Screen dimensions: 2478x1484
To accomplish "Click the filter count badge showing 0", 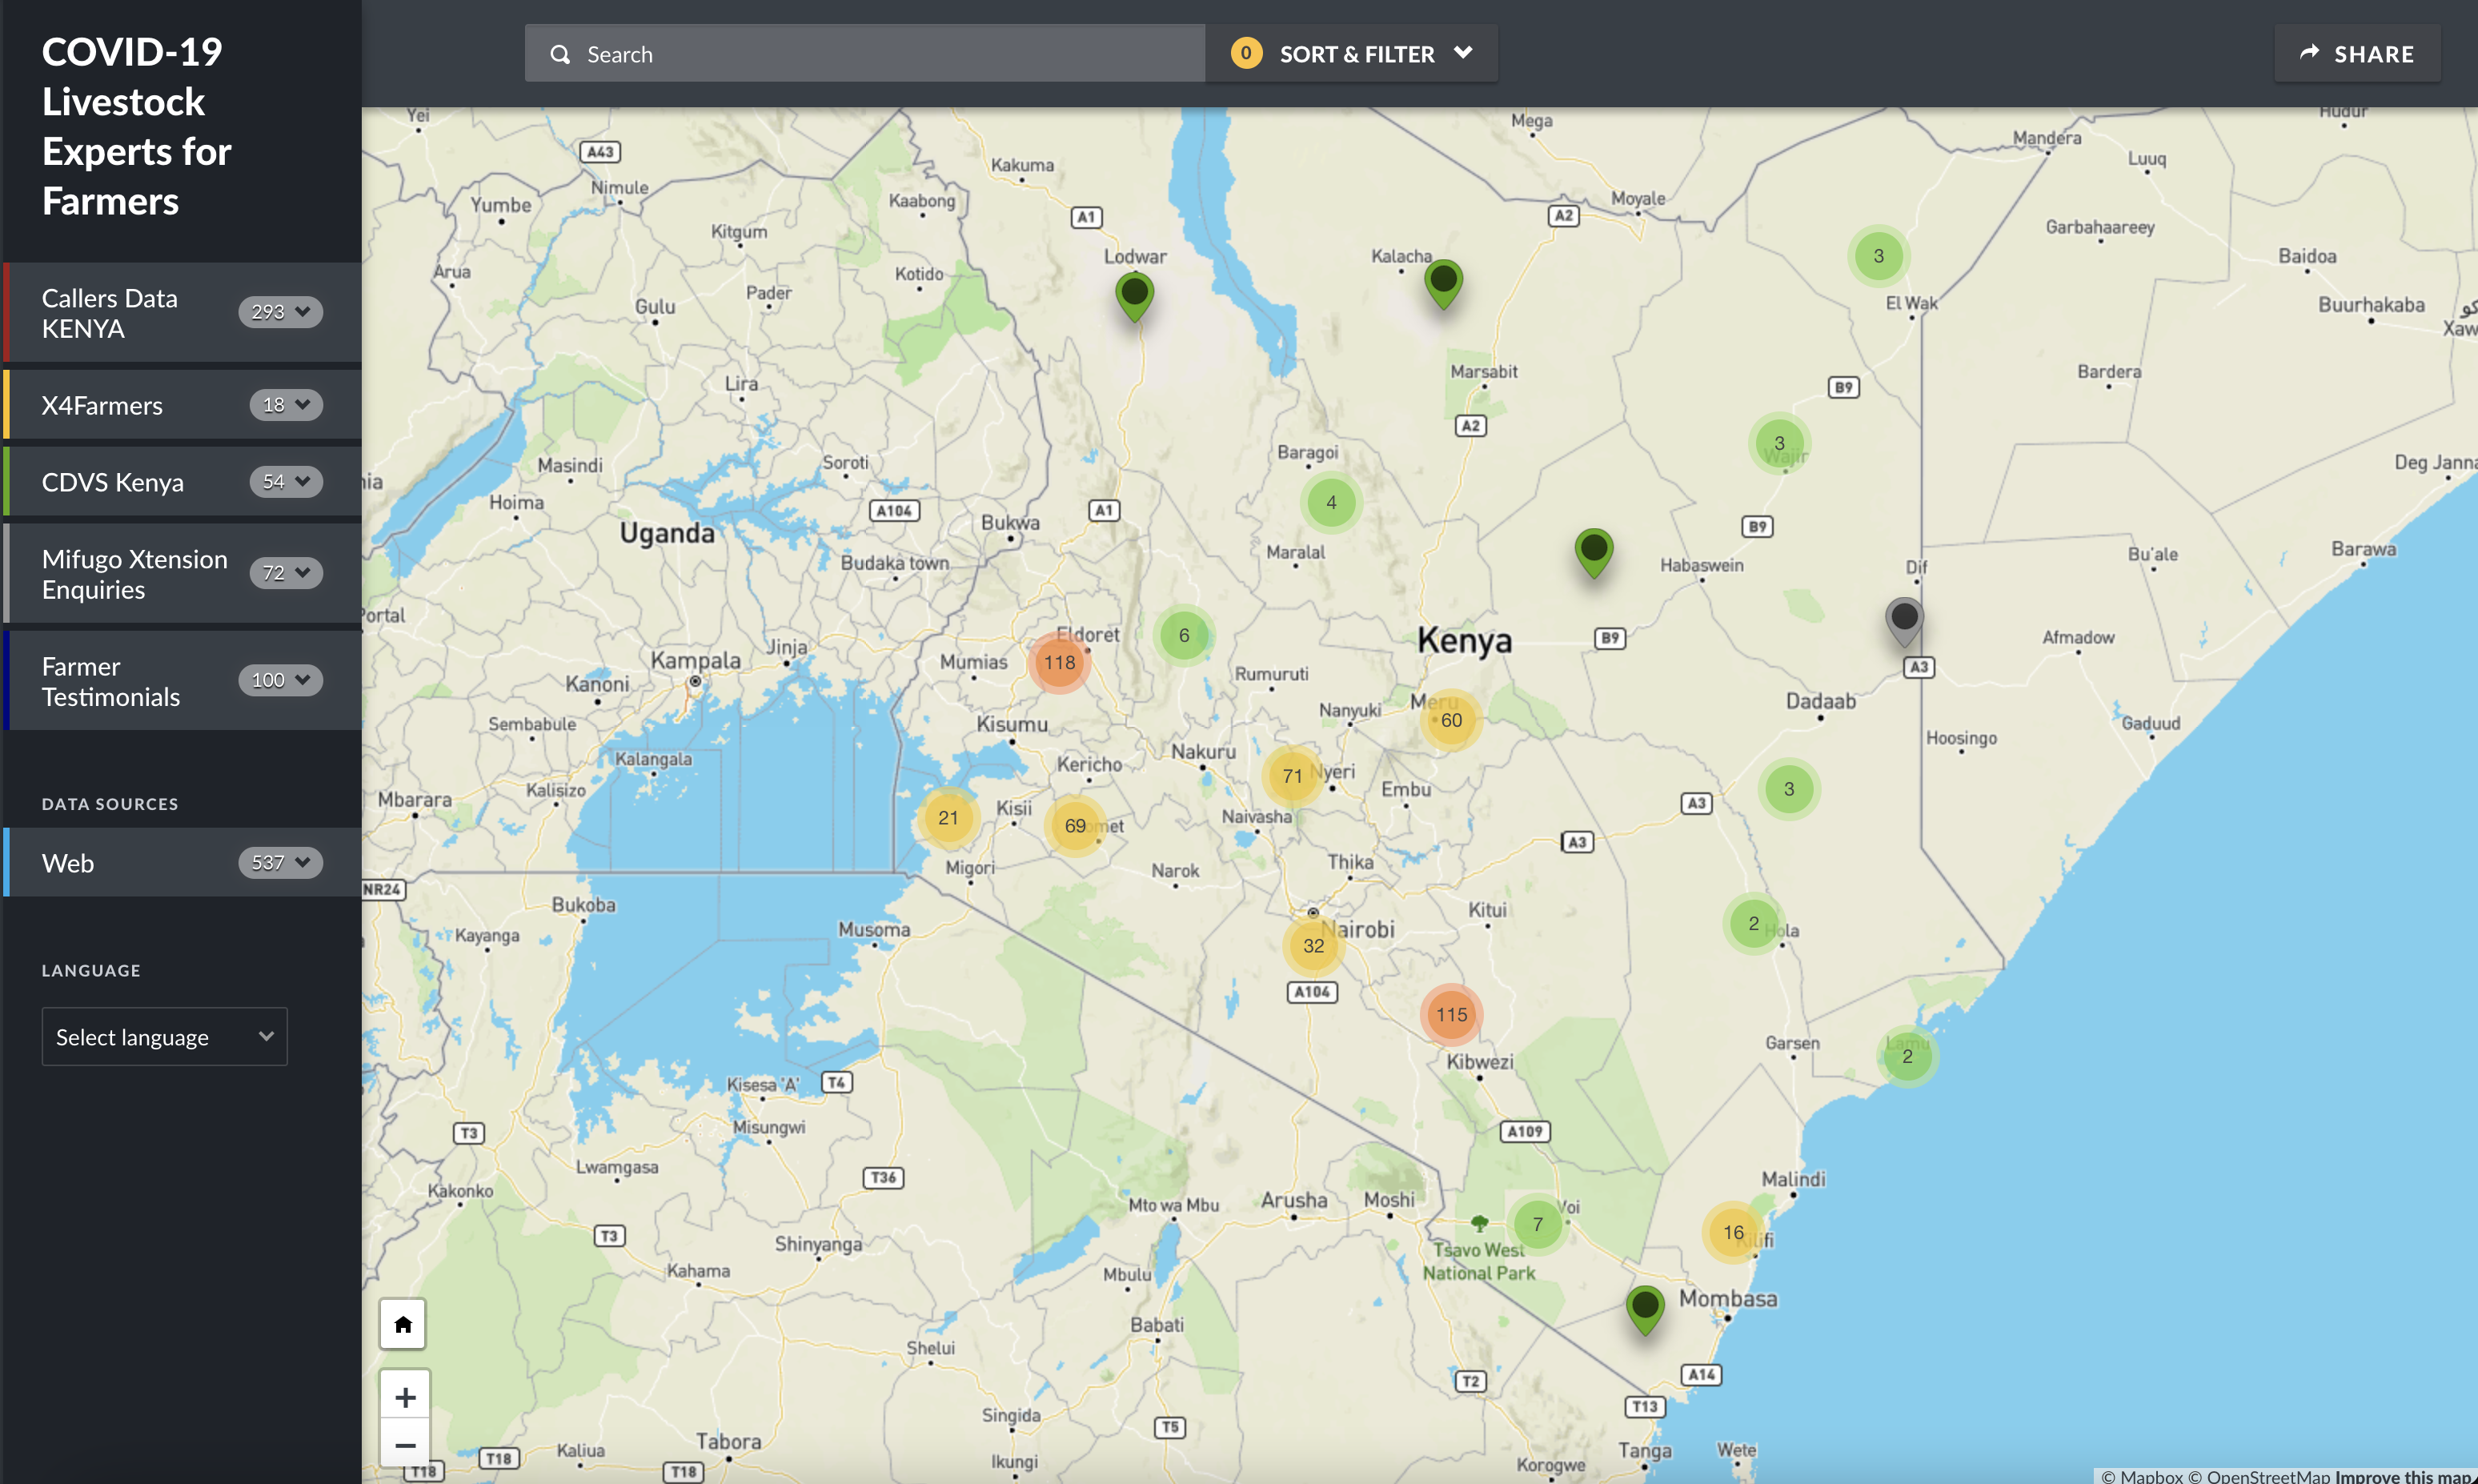I will tap(1246, 53).
